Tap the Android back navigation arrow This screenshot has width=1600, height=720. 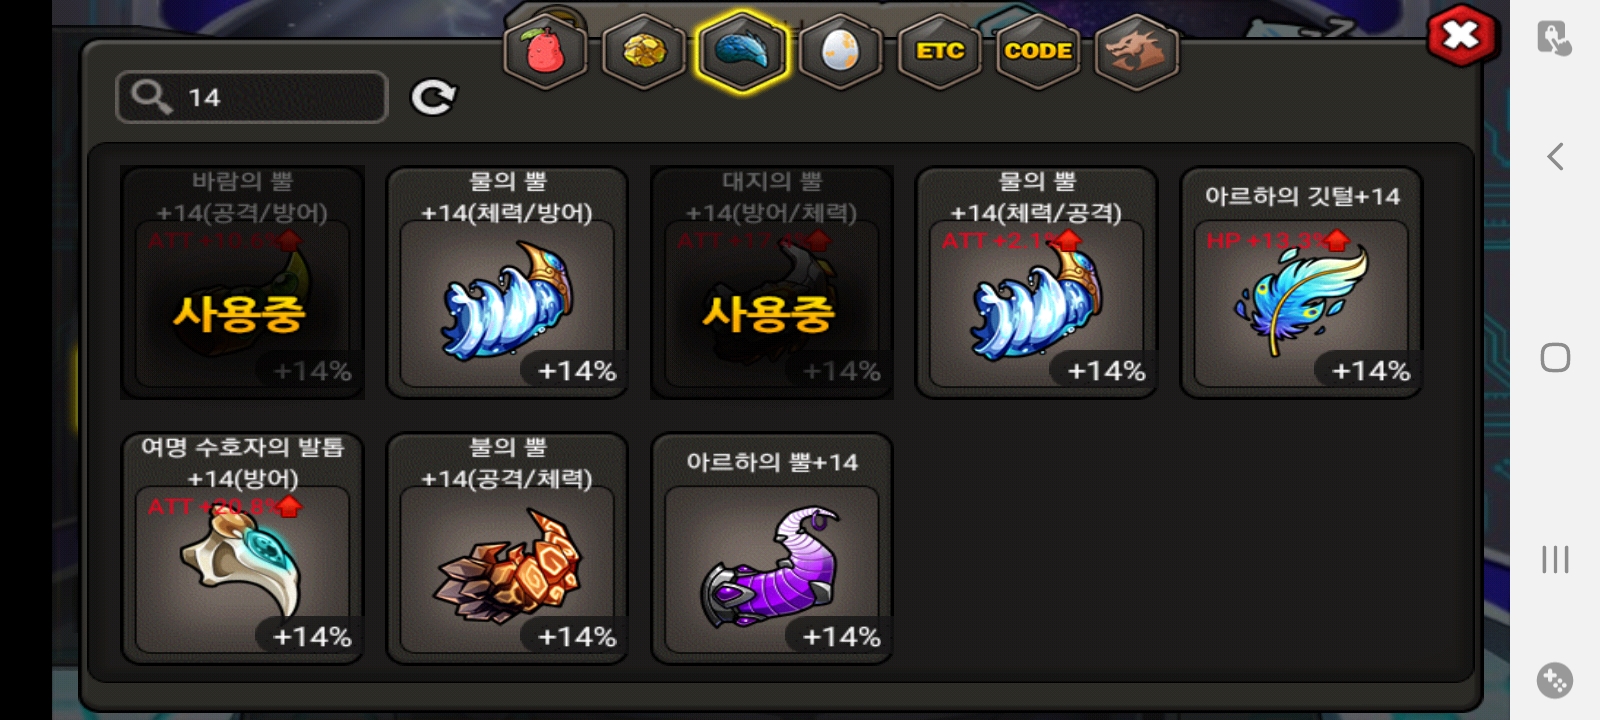point(1555,156)
